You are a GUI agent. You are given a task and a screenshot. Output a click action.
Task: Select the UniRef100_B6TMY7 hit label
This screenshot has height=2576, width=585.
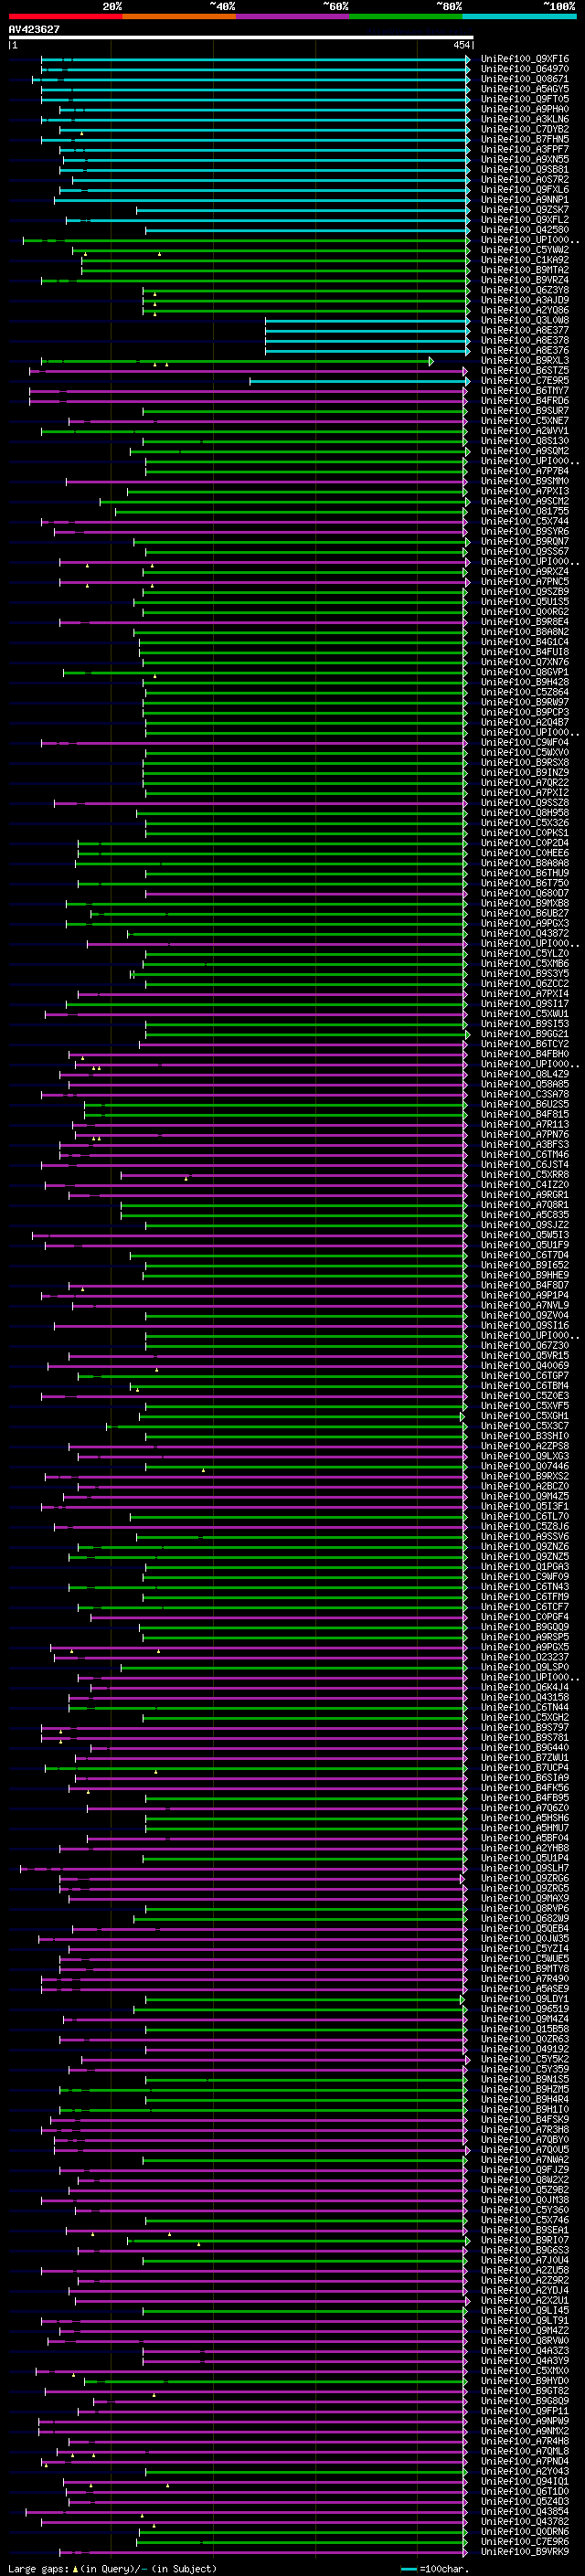[x=525, y=391]
